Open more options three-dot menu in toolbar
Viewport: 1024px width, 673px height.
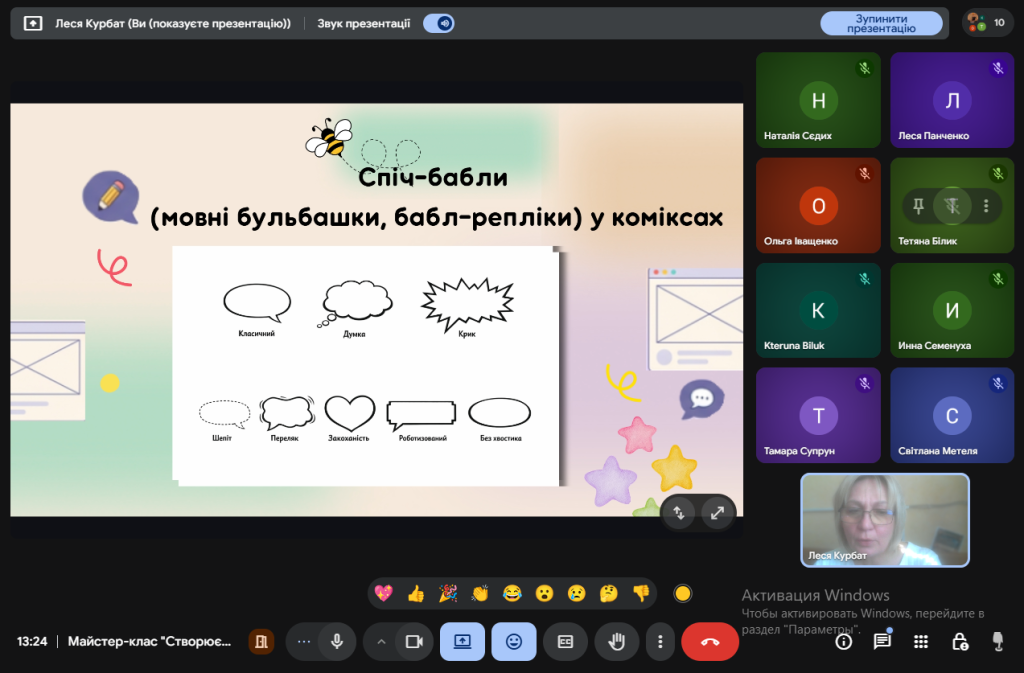pyautogui.click(x=659, y=642)
